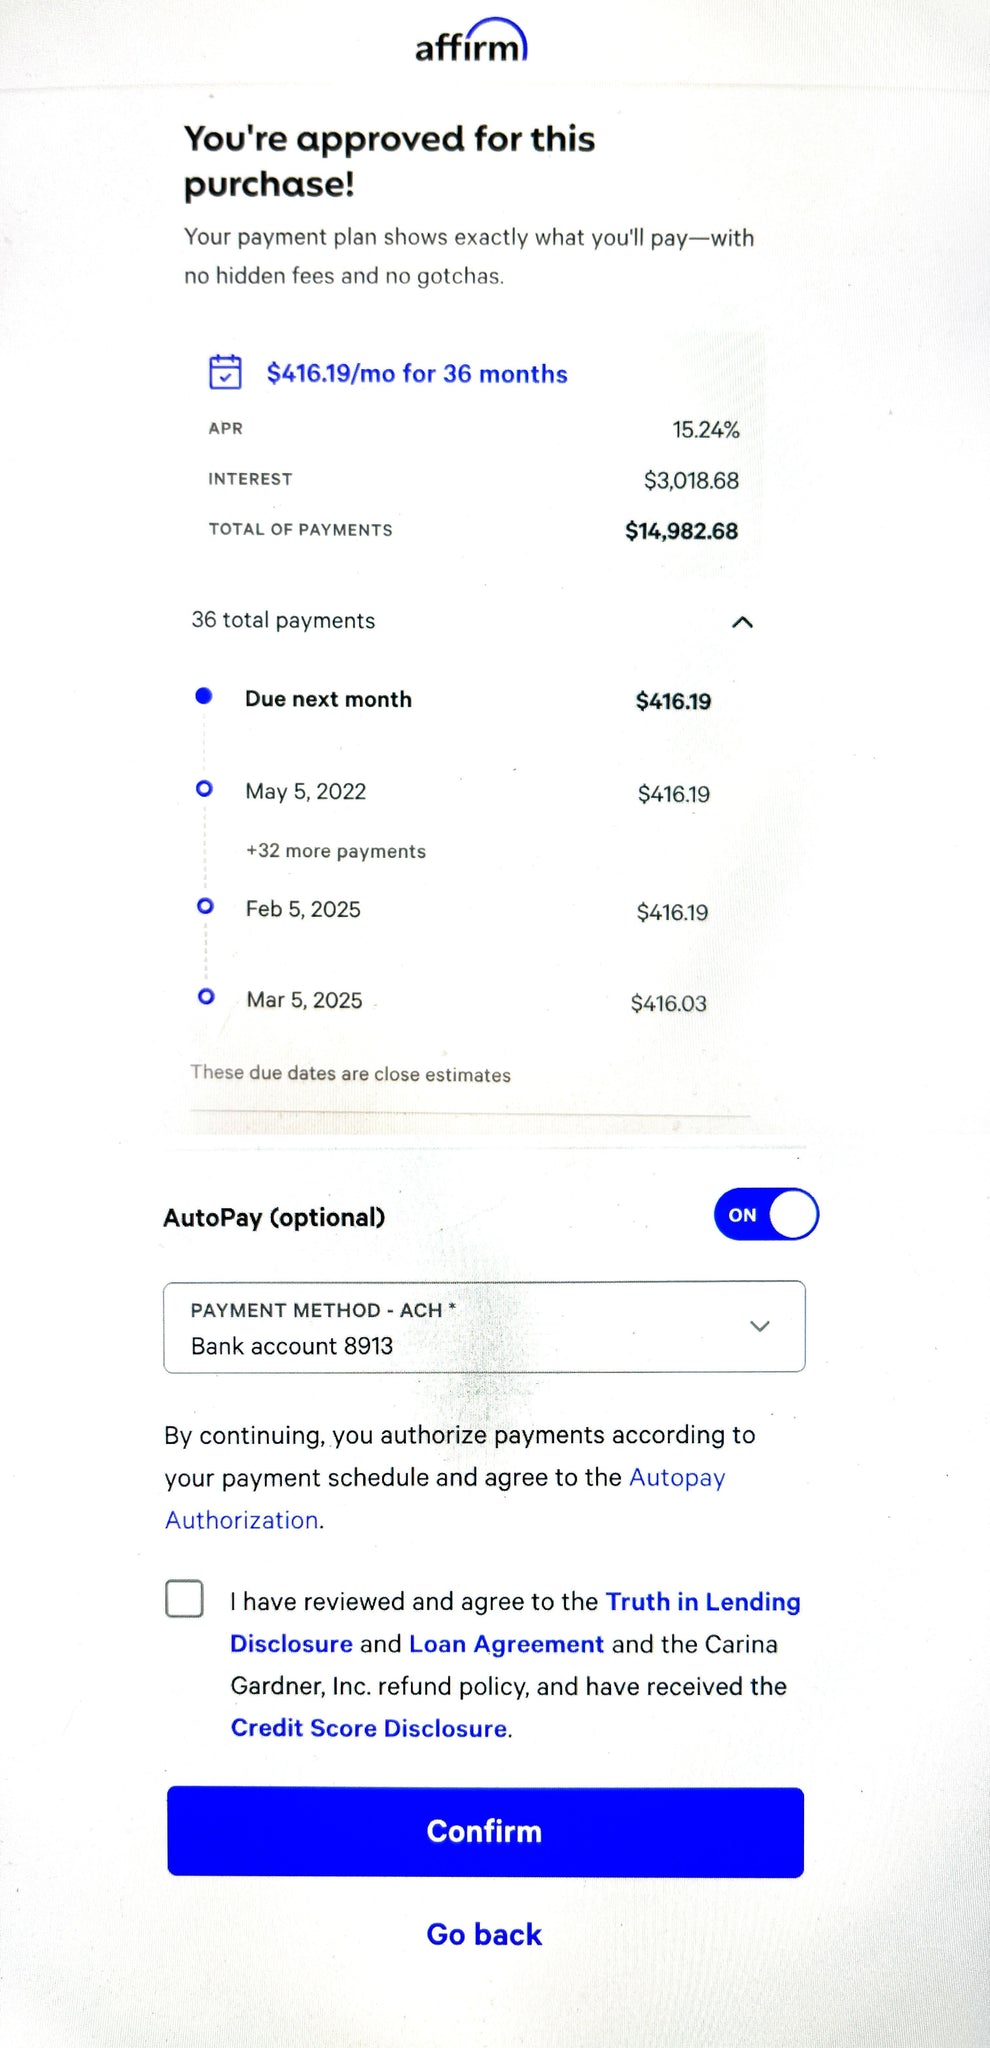990x2048 pixels.
Task: Check the agreement review checkbox
Action: pyautogui.click(x=185, y=1599)
